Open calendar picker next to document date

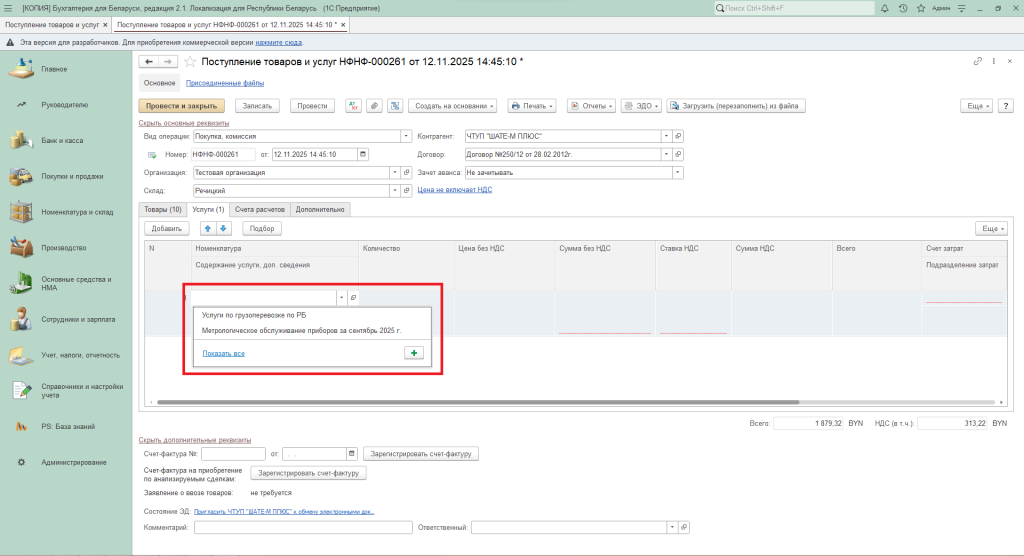point(362,154)
